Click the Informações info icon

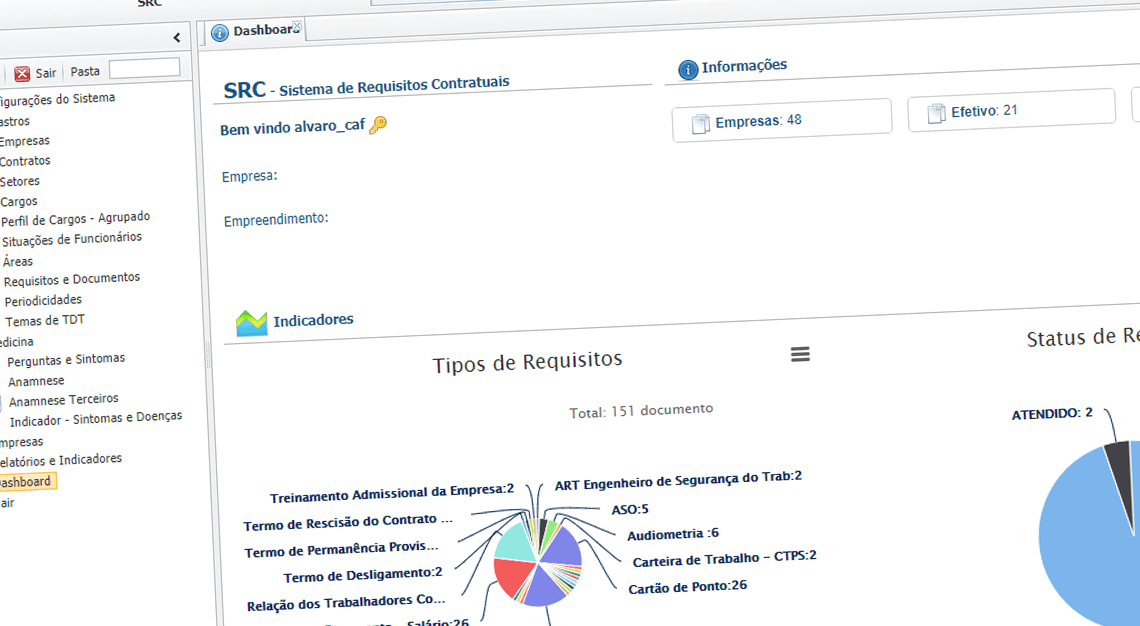pos(687,69)
